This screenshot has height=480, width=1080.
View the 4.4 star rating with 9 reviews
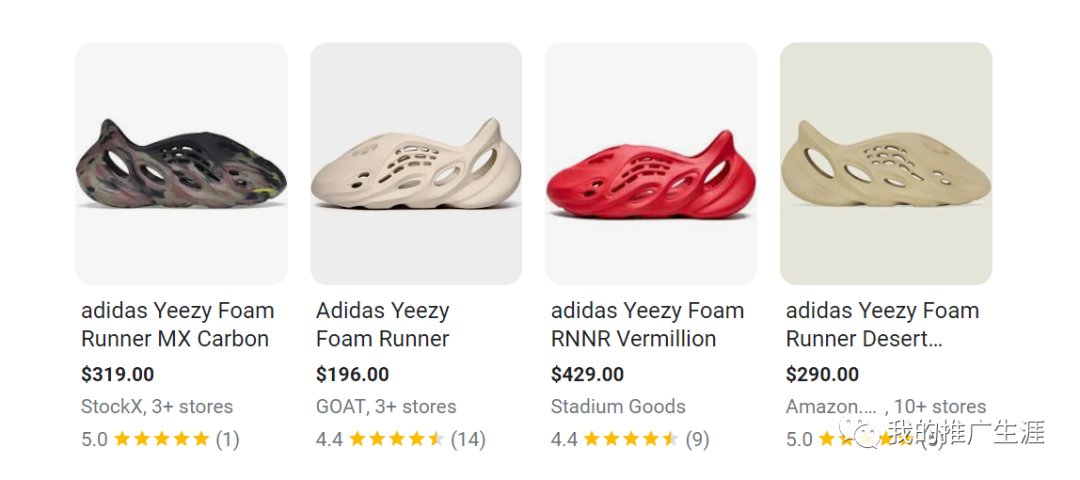click(630, 439)
